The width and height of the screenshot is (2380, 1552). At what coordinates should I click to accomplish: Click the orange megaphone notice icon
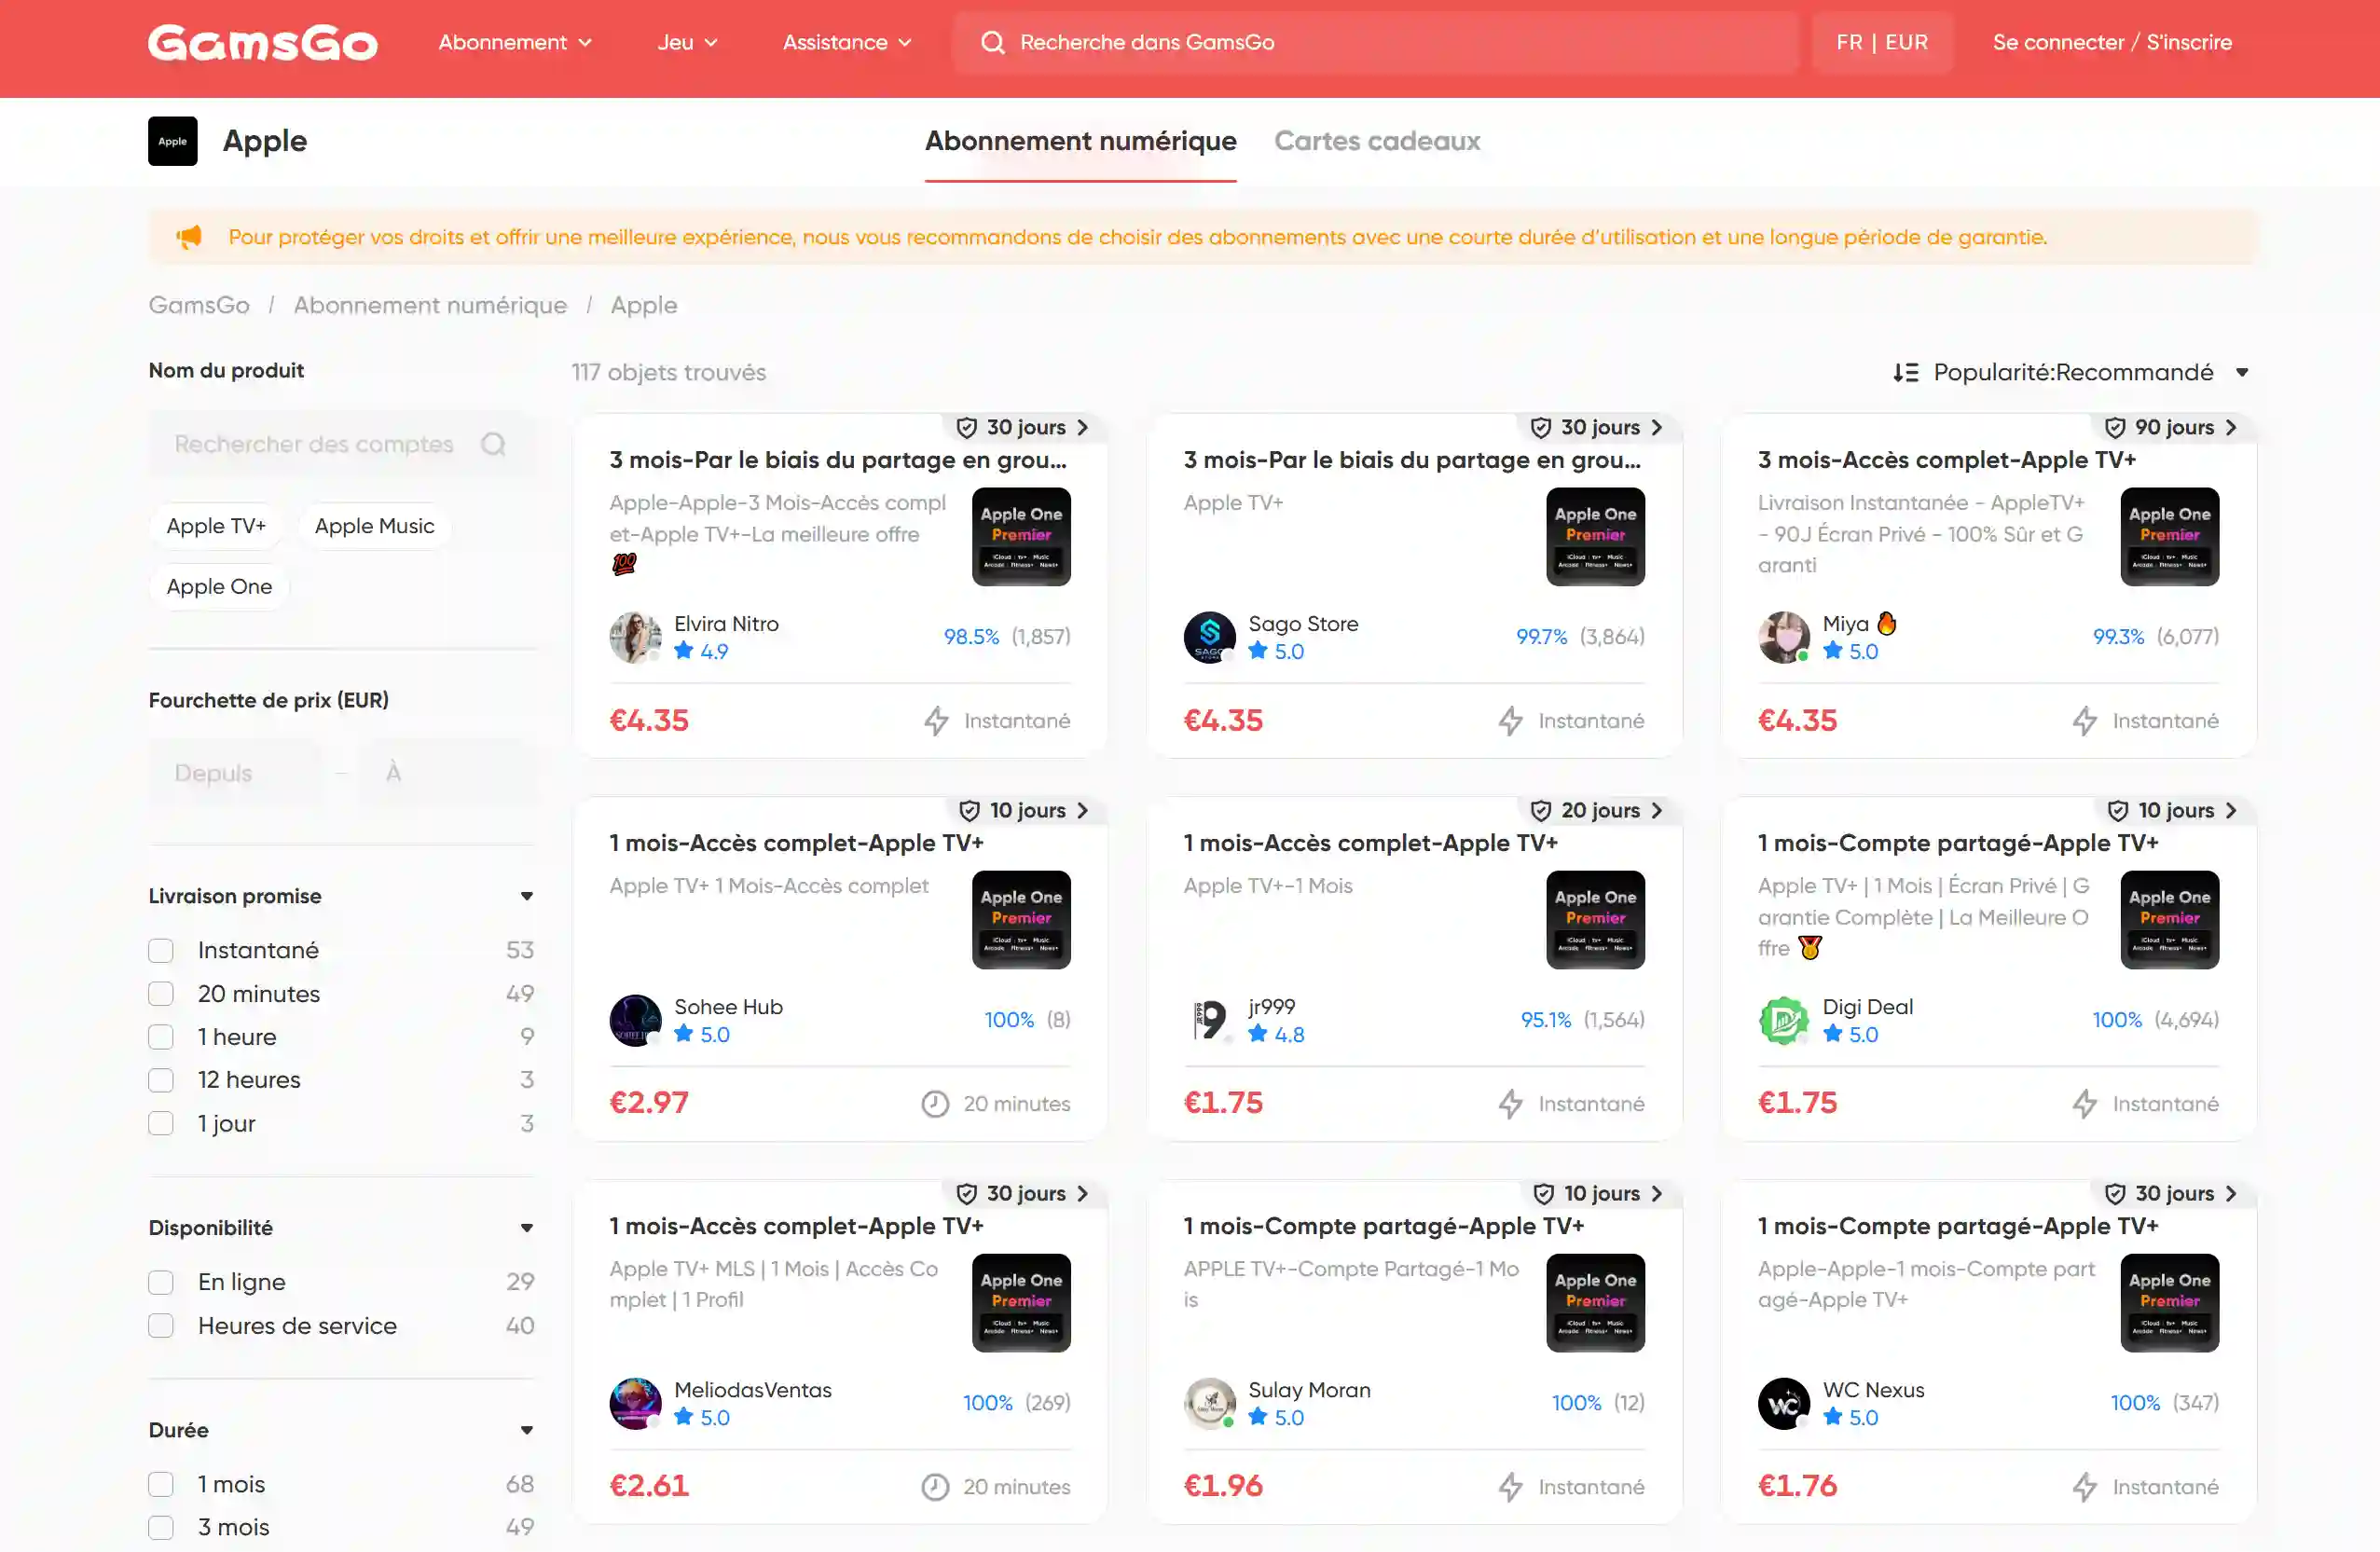(x=189, y=237)
